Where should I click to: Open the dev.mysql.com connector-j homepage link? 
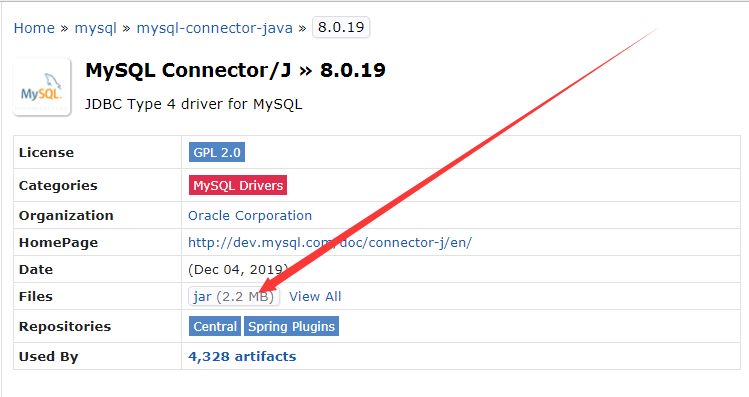click(330, 242)
